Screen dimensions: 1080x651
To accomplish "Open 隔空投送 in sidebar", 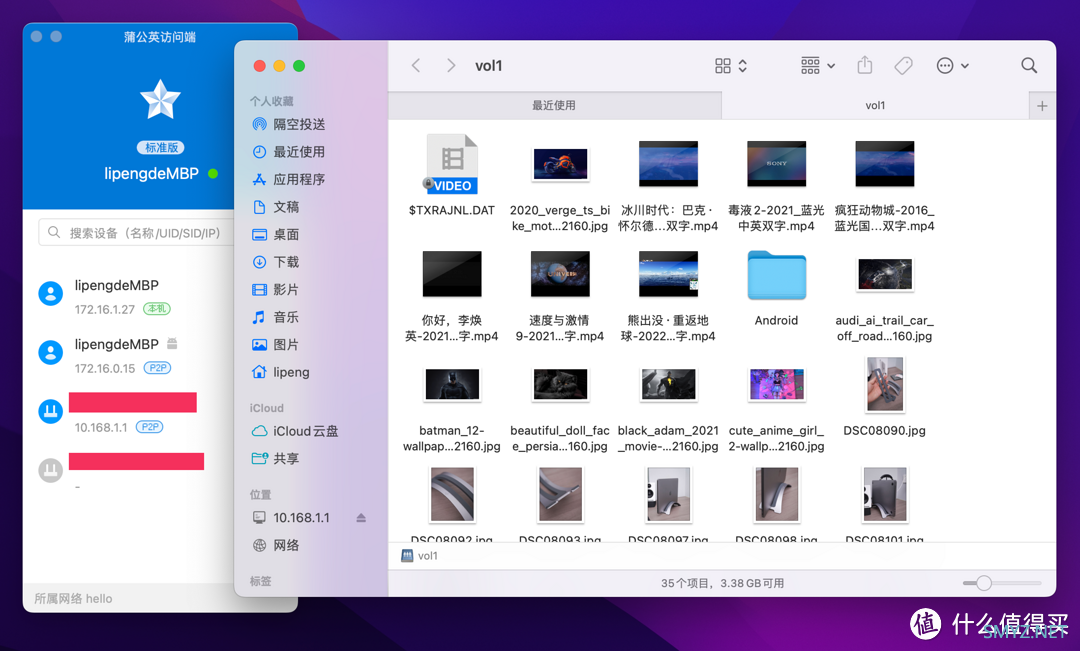I will (x=289, y=124).
